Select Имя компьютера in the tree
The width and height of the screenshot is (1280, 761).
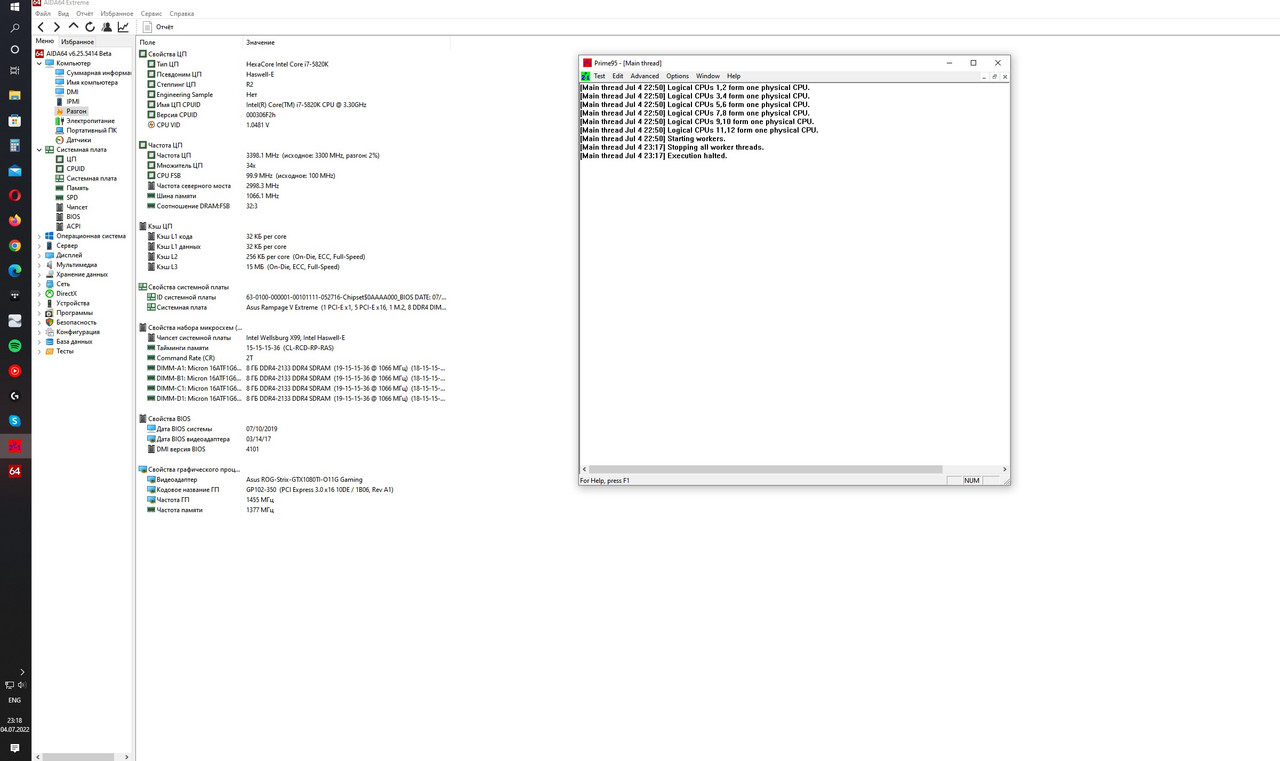92,82
